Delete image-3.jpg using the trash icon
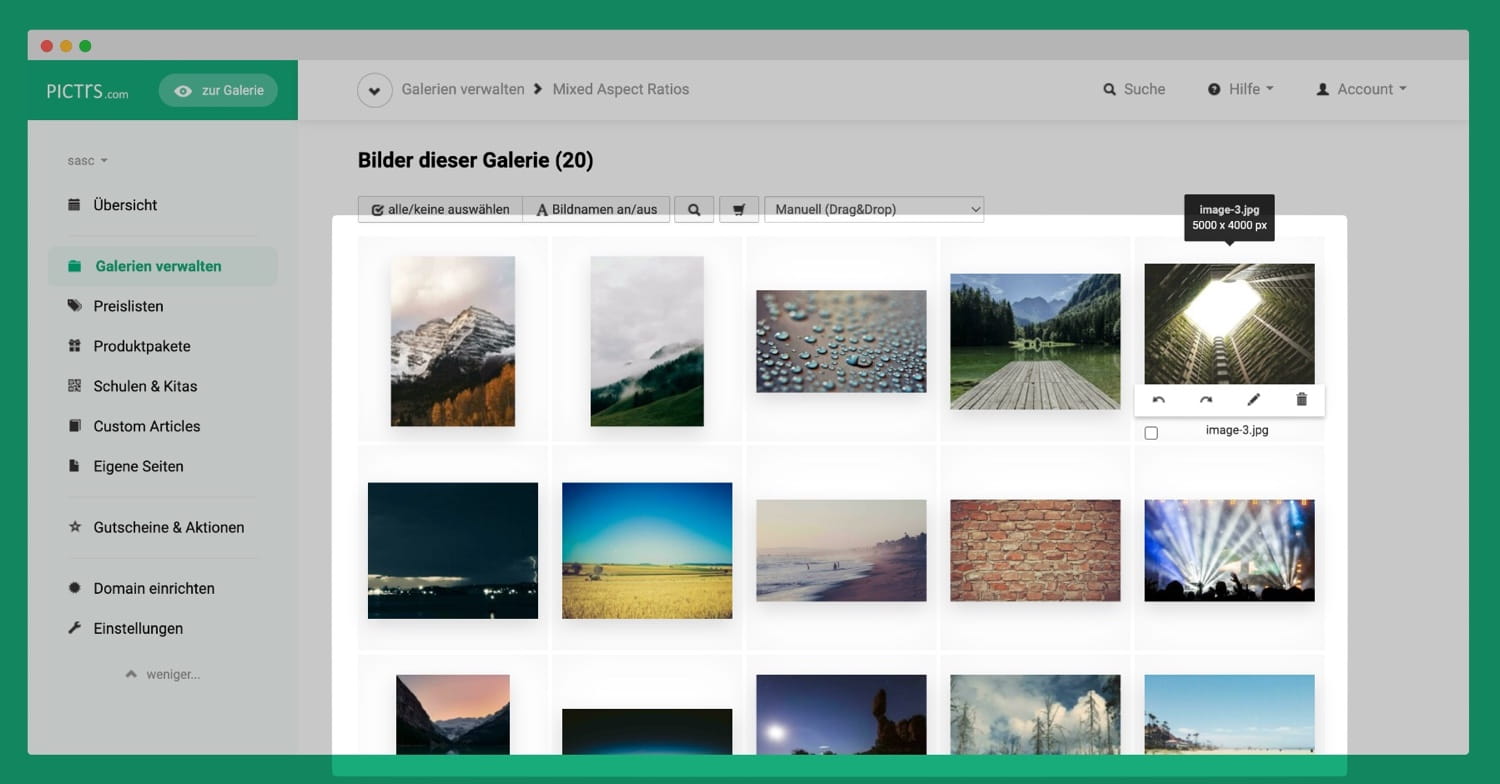Screen dimensions: 1500x784 [1301, 400]
